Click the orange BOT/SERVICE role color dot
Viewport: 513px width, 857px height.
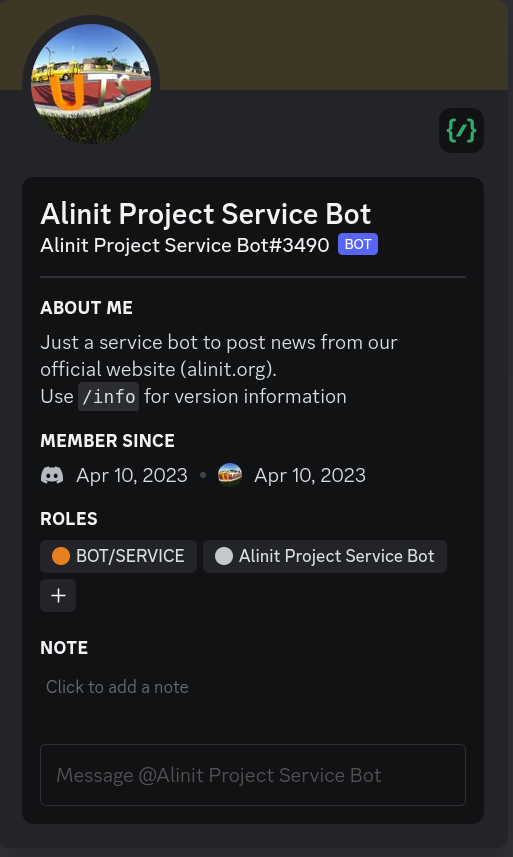(61, 556)
